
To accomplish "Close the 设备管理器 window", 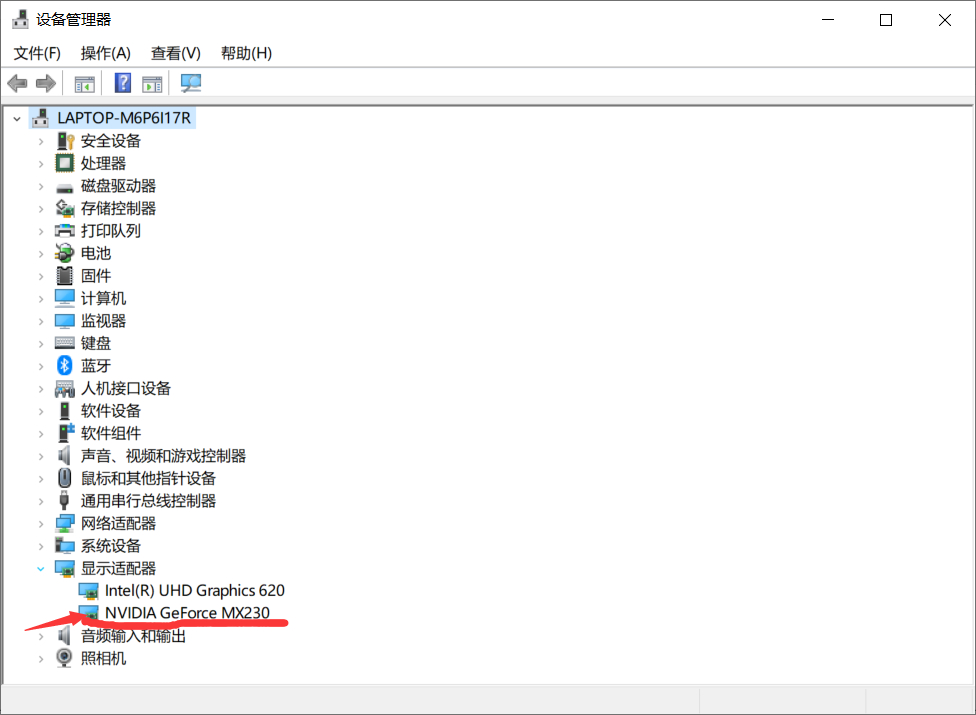I will [944, 20].
